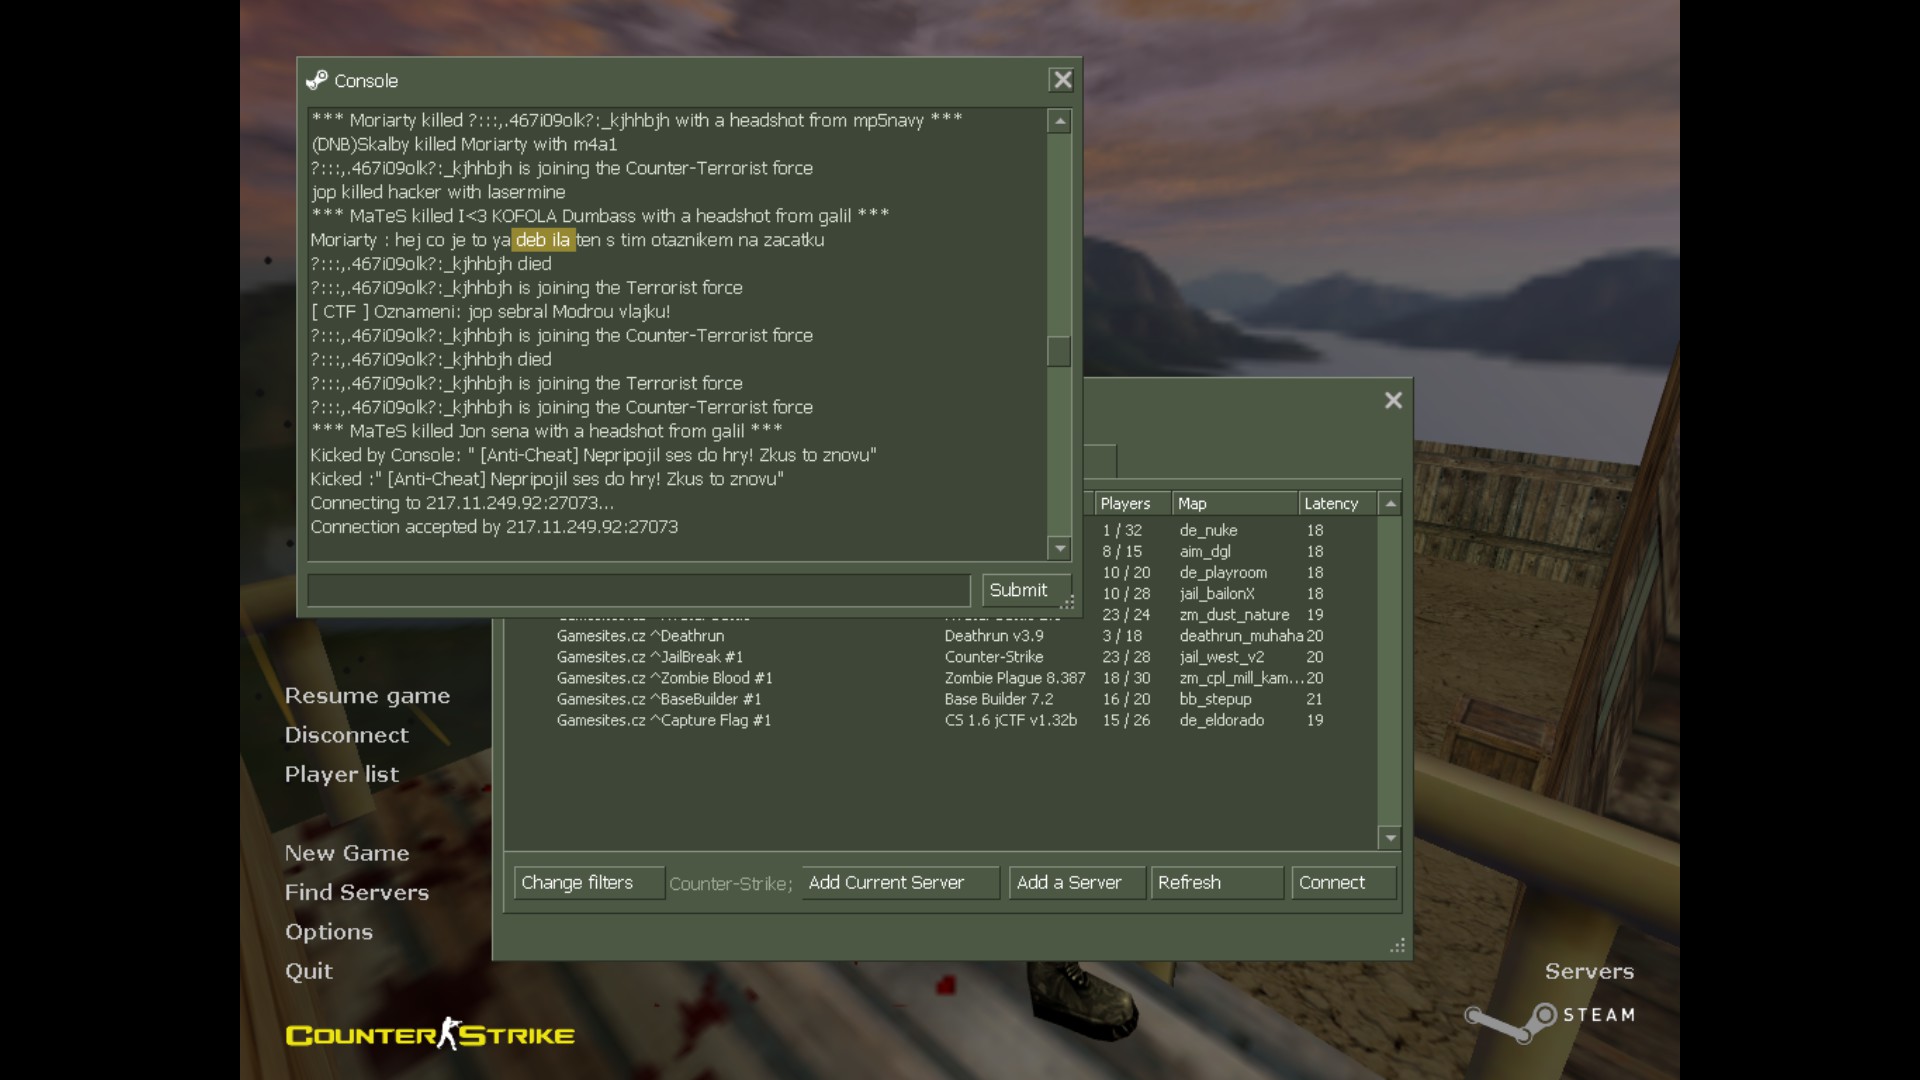
Task: Click server list scroll up arrow
Action: pyautogui.click(x=1390, y=503)
